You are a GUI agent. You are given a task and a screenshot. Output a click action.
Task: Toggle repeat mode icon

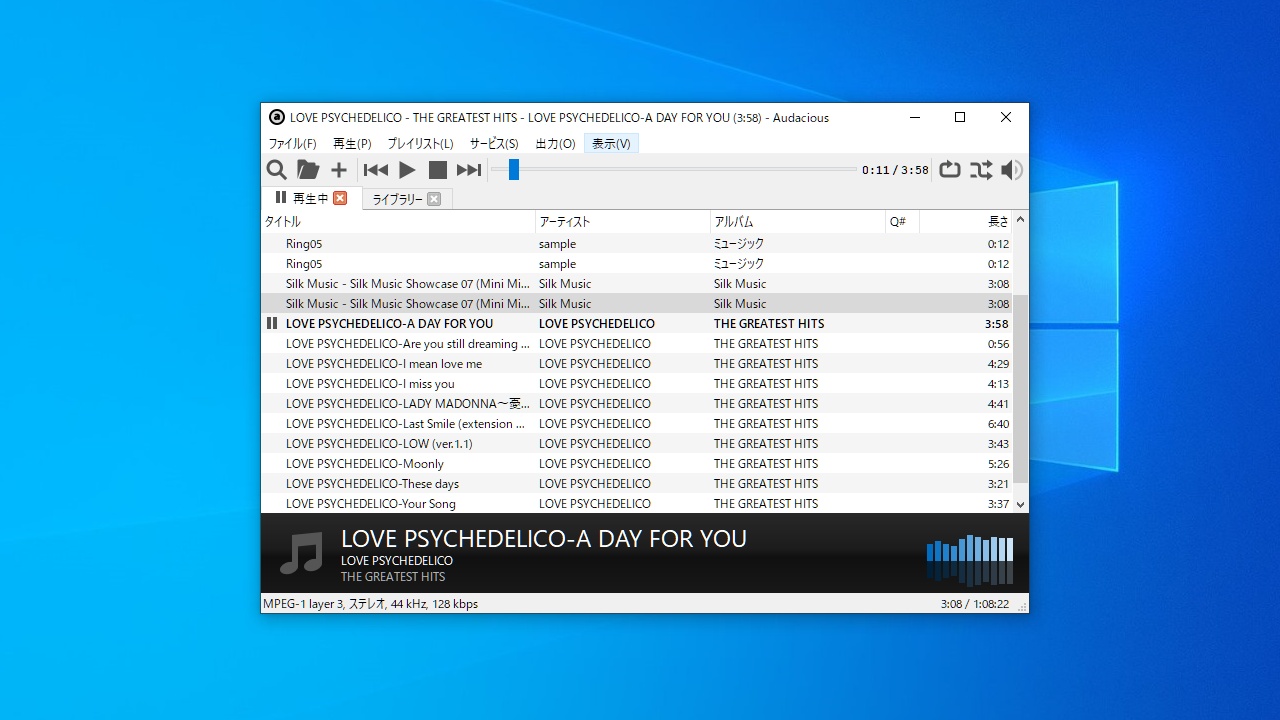(x=950, y=170)
